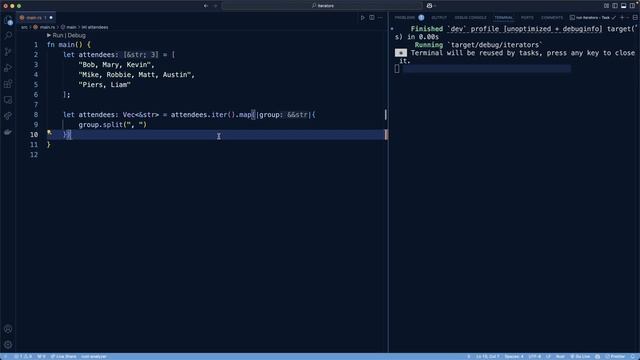Click the Prettier status bar item

point(615,357)
